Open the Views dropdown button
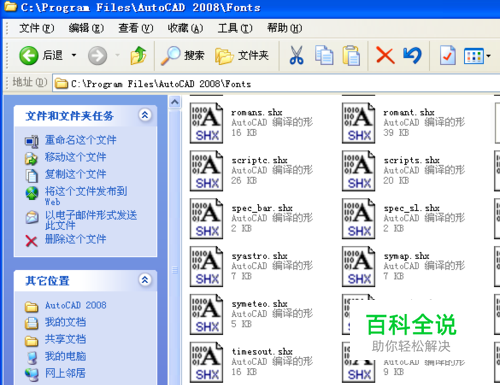 tap(477, 56)
